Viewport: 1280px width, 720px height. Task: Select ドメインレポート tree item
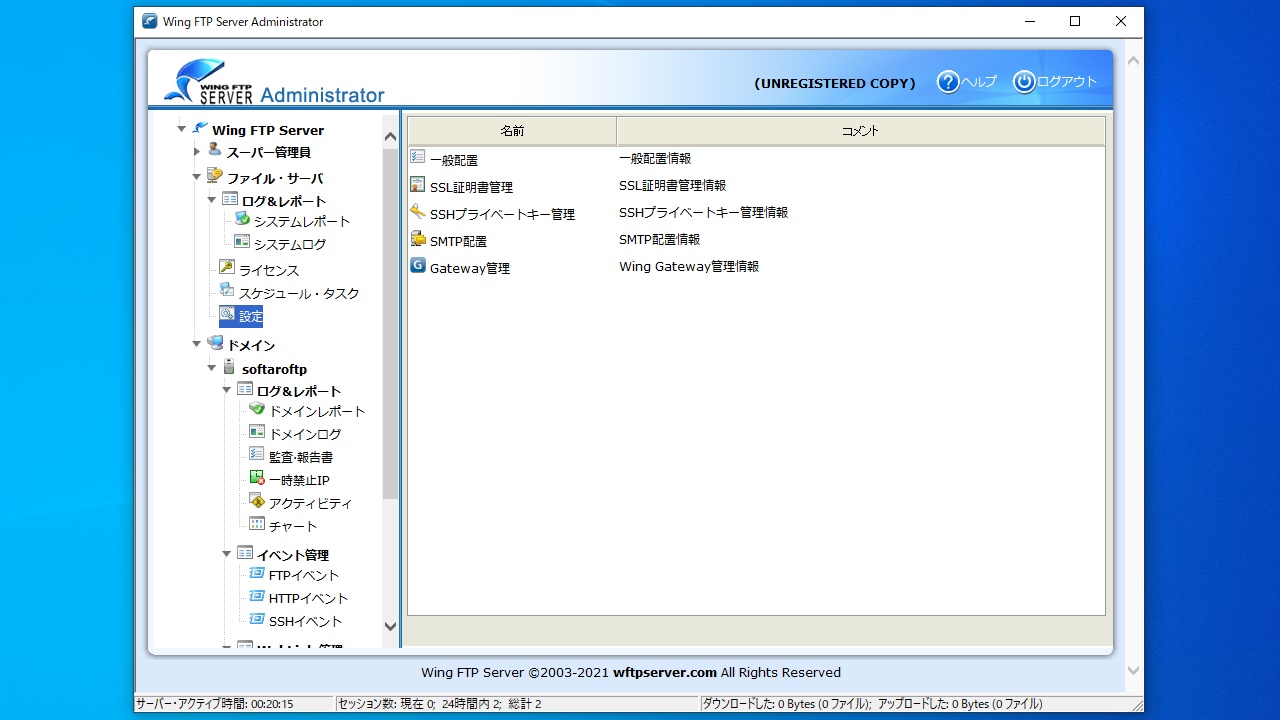[317, 411]
